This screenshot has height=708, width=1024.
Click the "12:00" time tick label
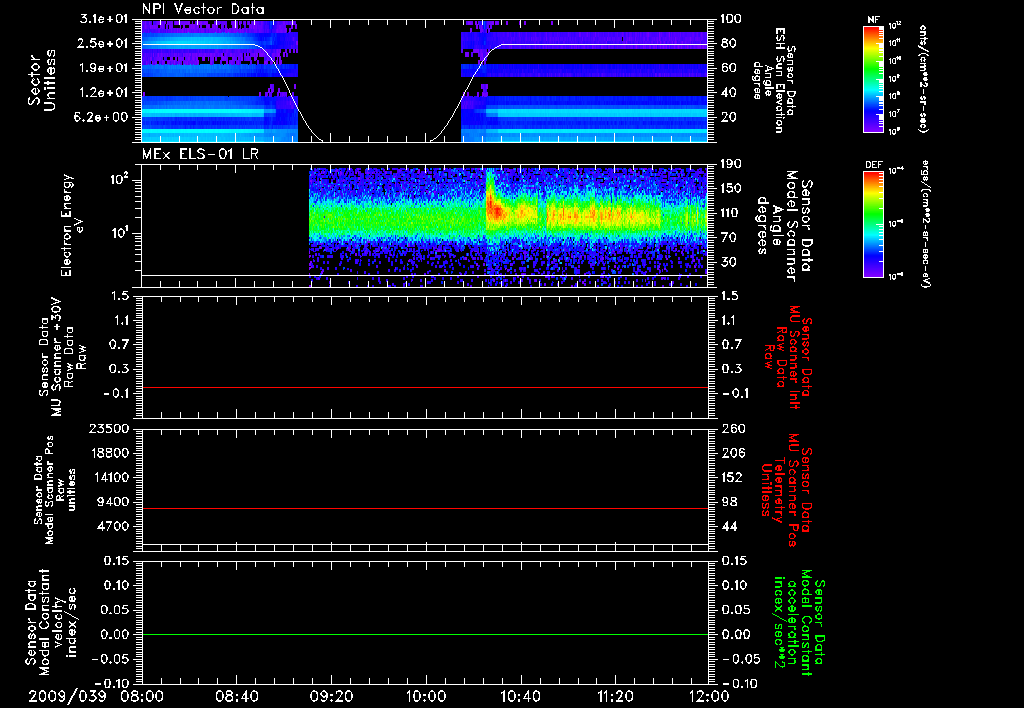point(708,696)
